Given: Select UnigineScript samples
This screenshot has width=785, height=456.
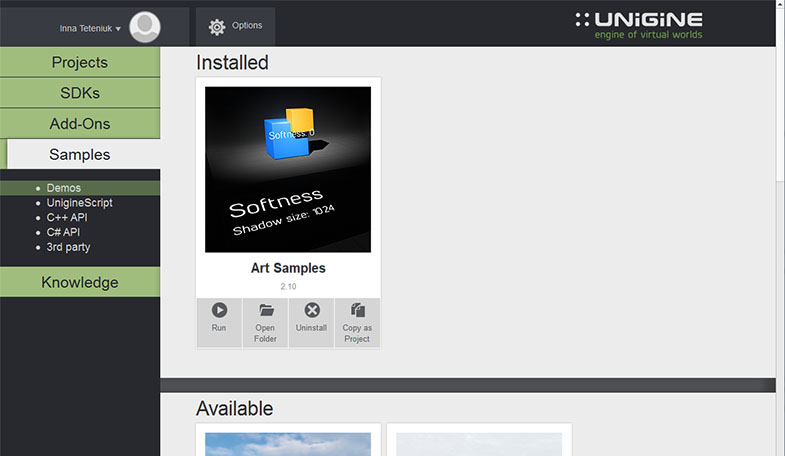Looking at the screenshot, I should pyautogui.click(x=79, y=203).
